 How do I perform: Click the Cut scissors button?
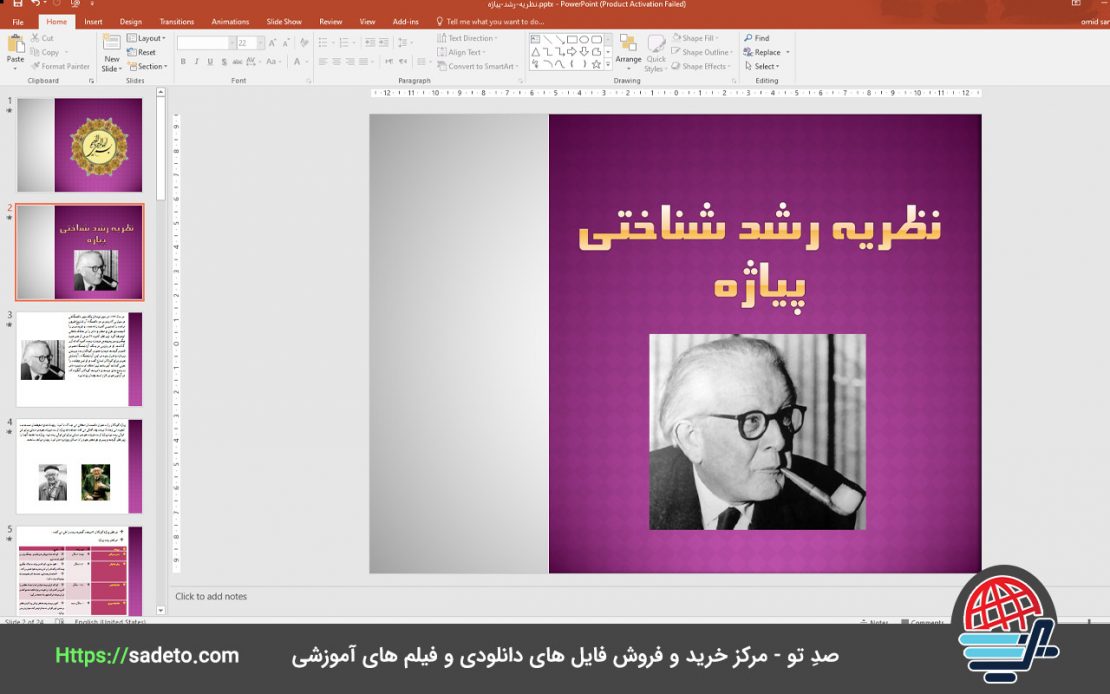point(42,38)
